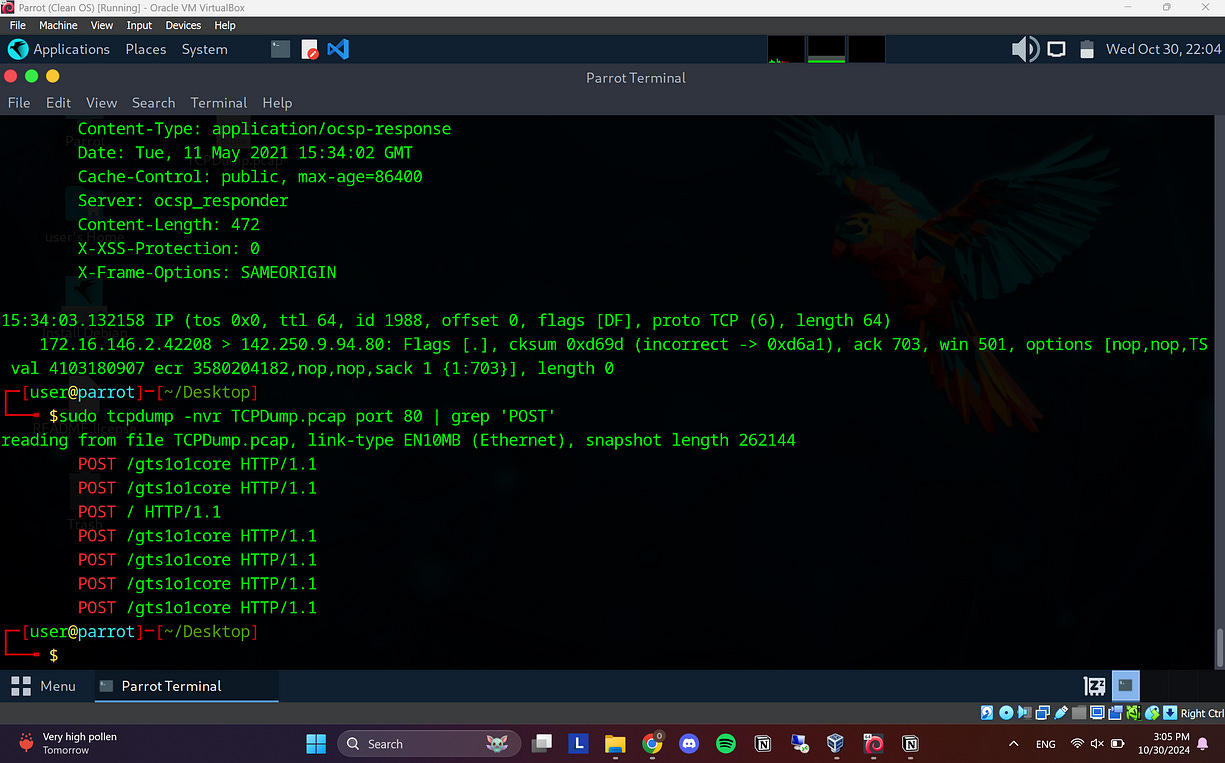Image resolution: width=1225 pixels, height=763 pixels.
Task: Open Spotify from the Windows taskbar
Action: point(725,743)
